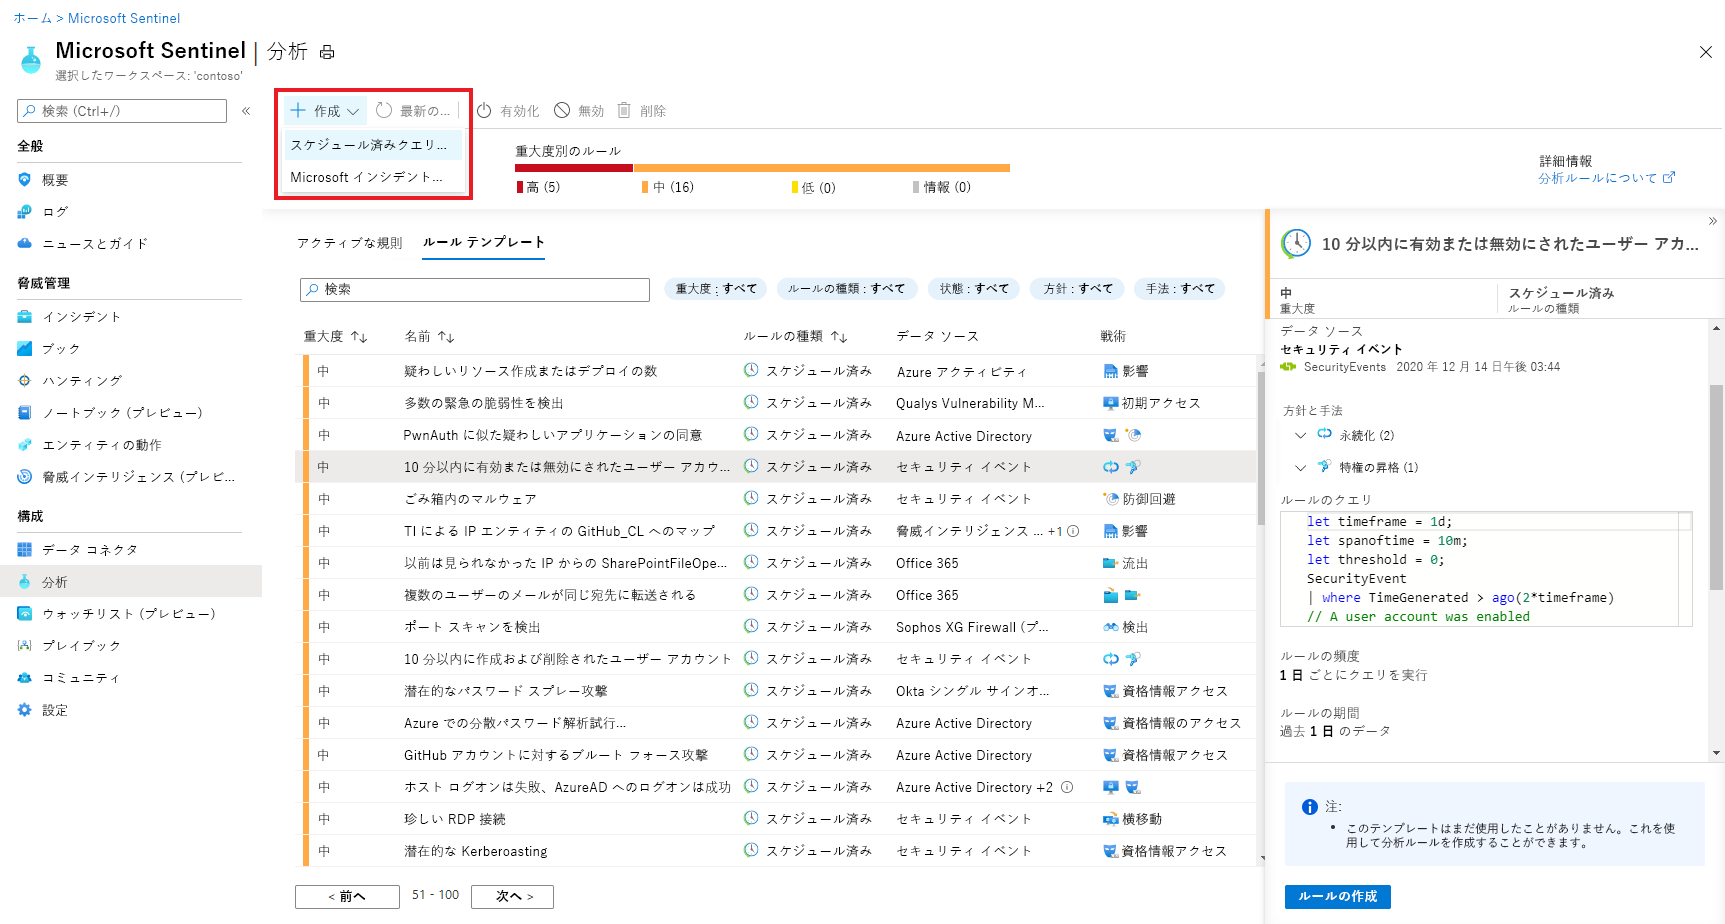Select the エンティティの動作 icon
1725x924 pixels.
[25, 445]
